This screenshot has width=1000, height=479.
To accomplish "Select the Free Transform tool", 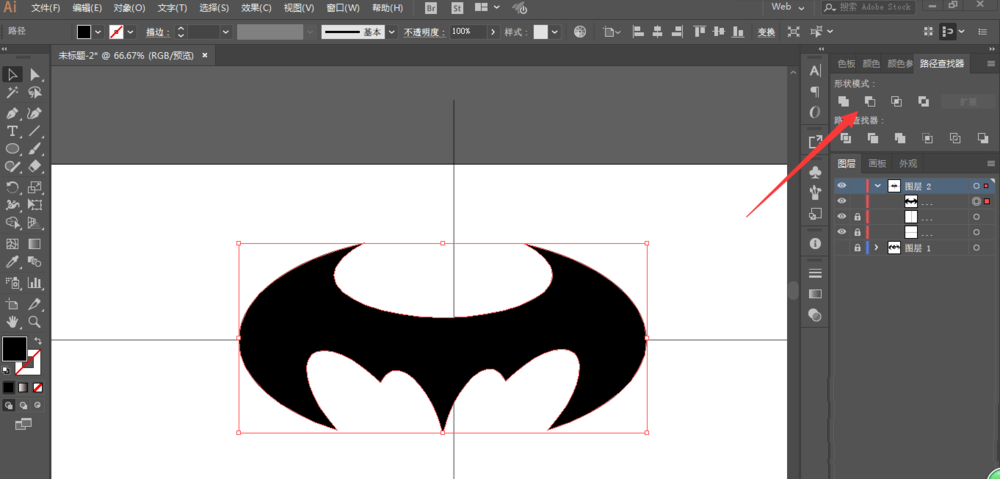I will [35, 205].
